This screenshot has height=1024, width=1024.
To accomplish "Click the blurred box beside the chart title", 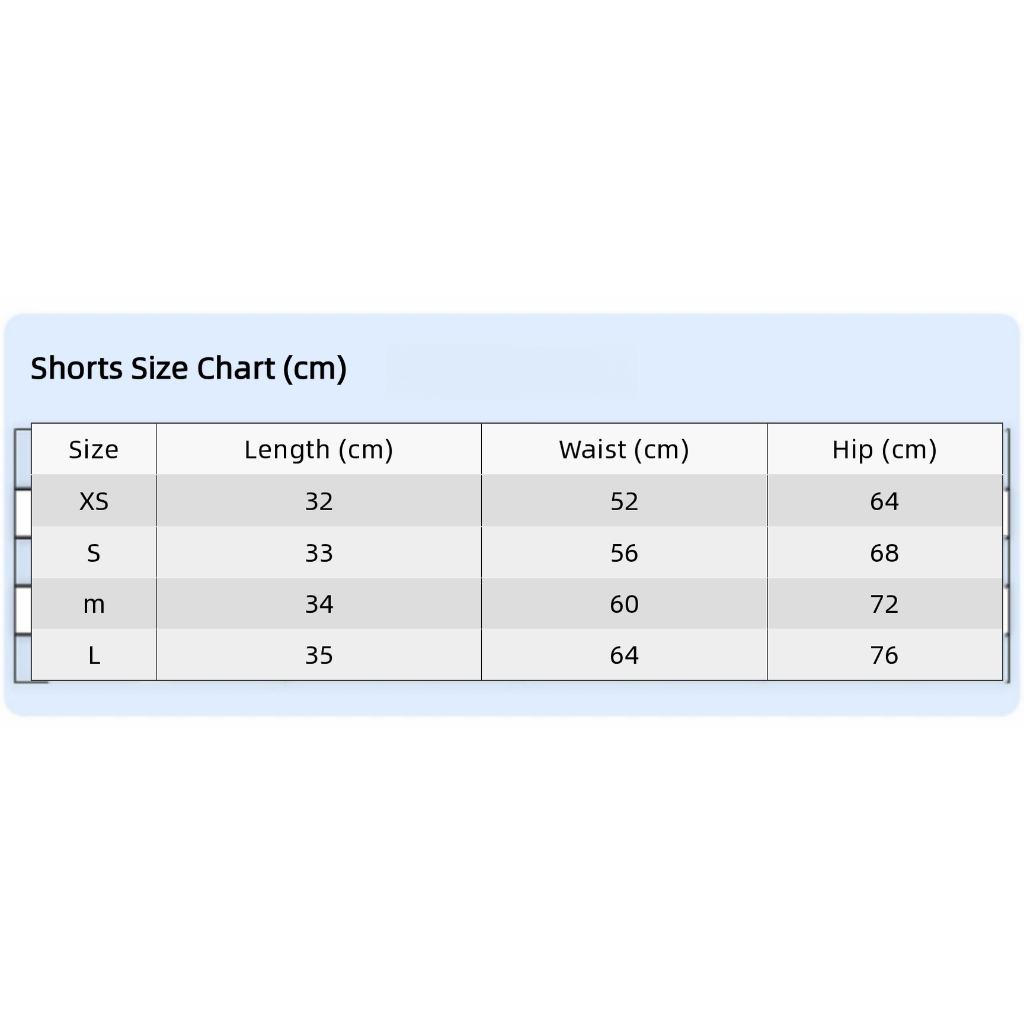I will [511, 369].
